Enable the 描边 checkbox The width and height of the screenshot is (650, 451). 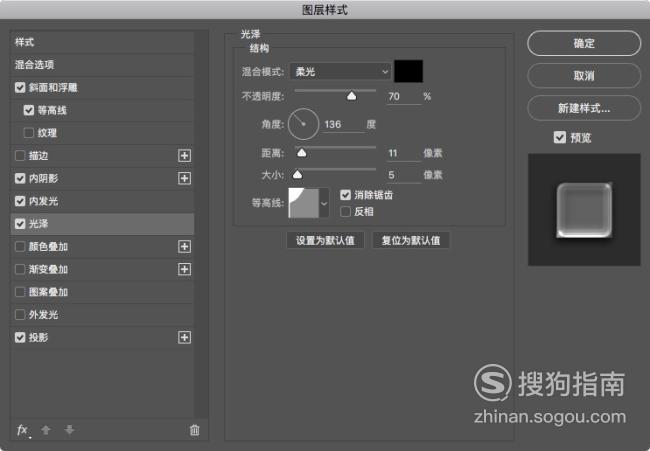(20, 155)
